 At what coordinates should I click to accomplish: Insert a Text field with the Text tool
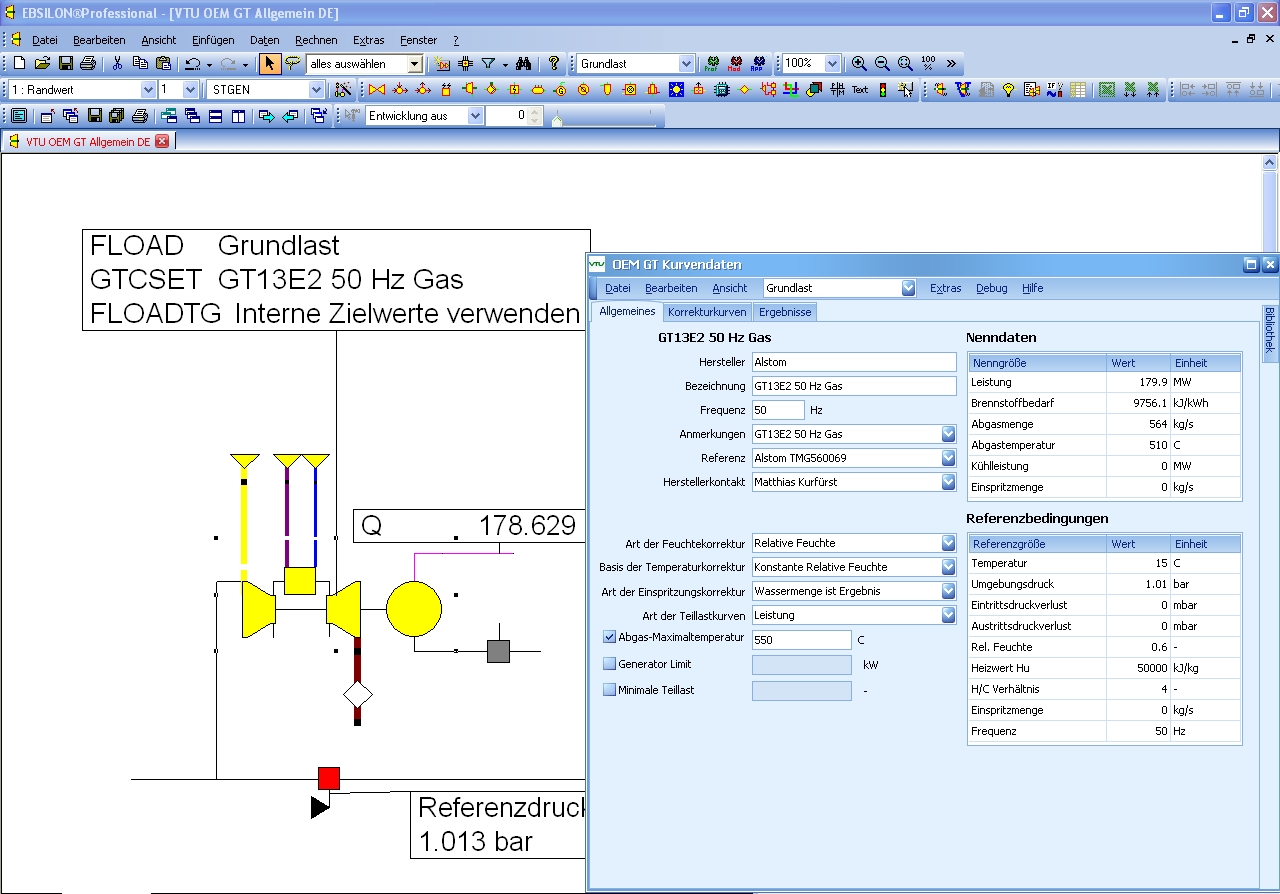pyautogui.click(x=860, y=90)
